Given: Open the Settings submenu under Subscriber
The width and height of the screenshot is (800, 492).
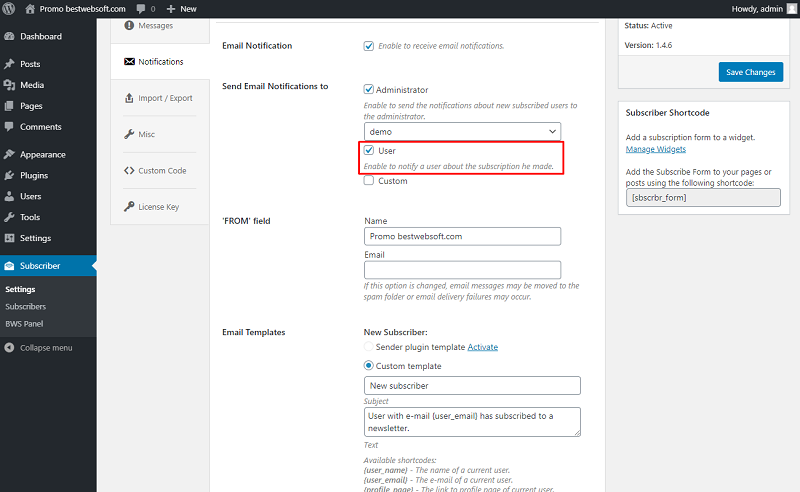Looking at the screenshot, I should pos(20,289).
